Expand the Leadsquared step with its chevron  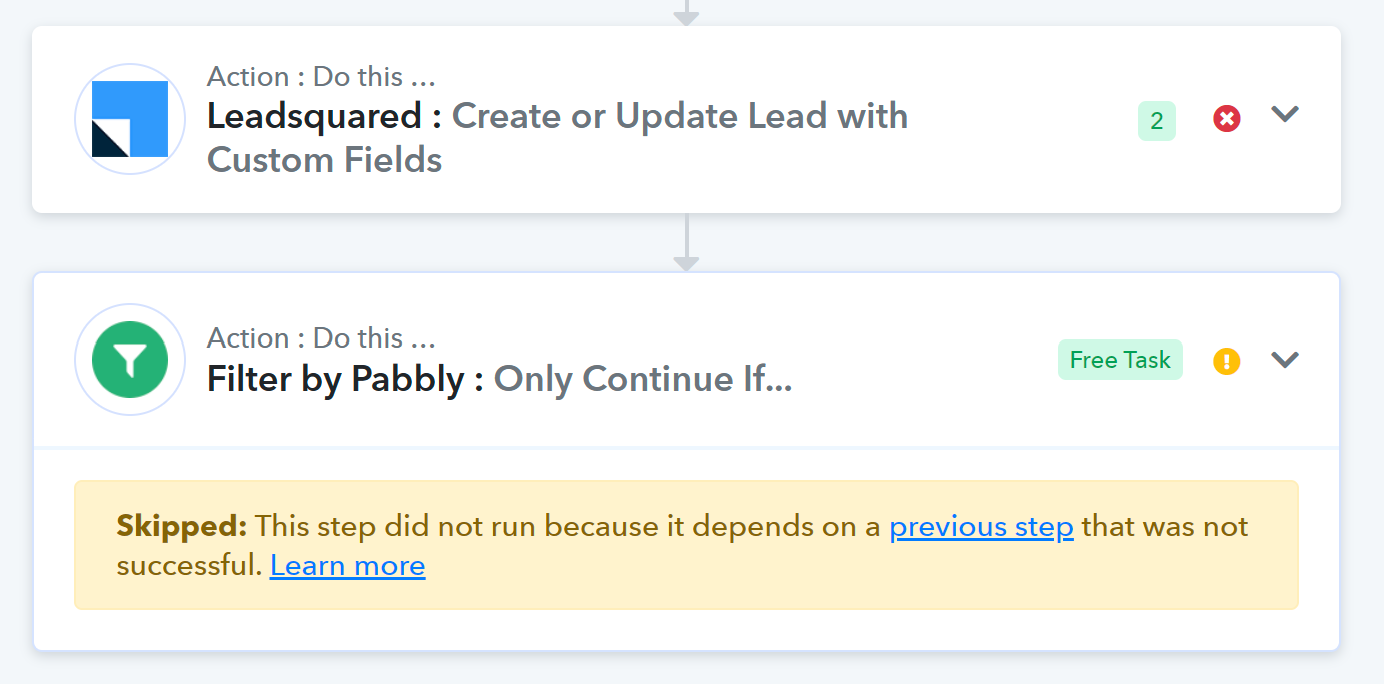(x=1285, y=114)
